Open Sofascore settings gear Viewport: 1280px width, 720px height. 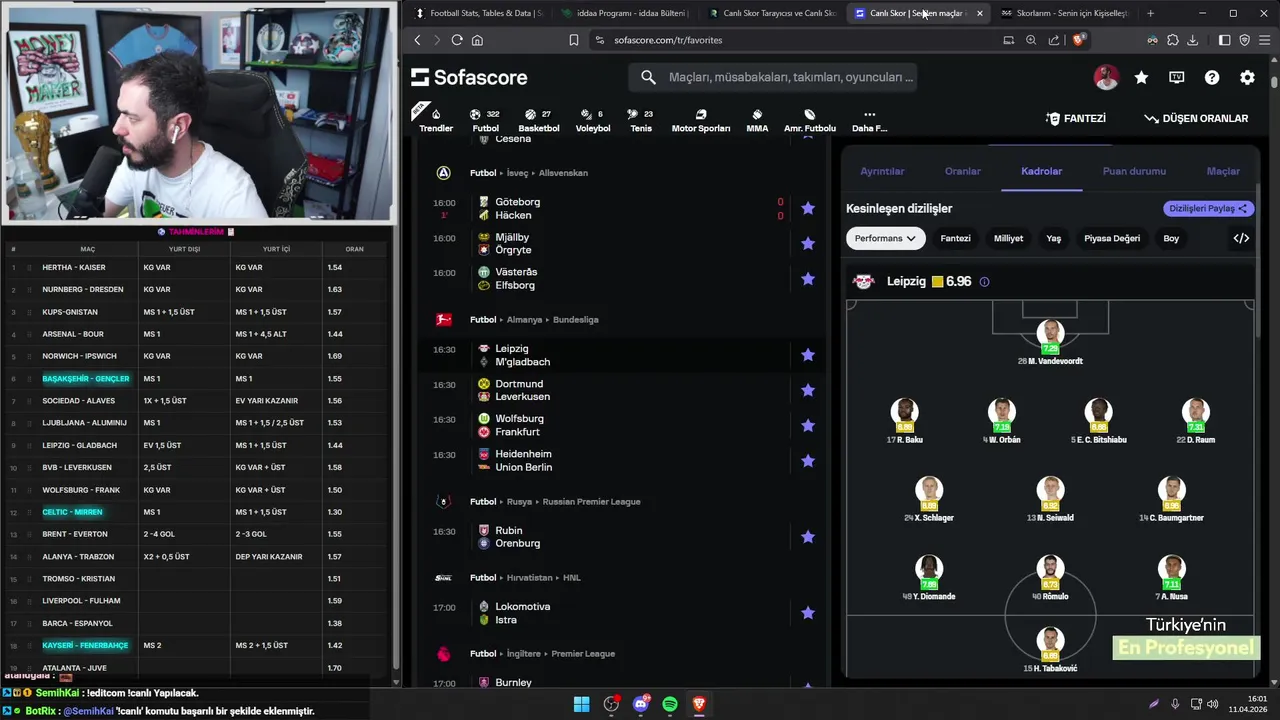click(1247, 77)
